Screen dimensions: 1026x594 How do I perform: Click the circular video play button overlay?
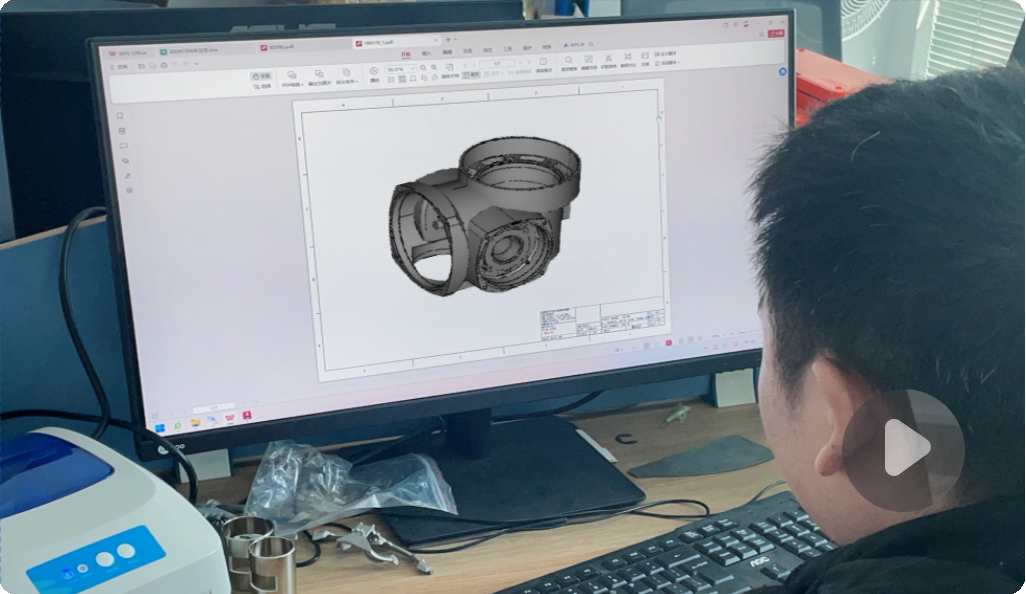(x=903, y=450)
